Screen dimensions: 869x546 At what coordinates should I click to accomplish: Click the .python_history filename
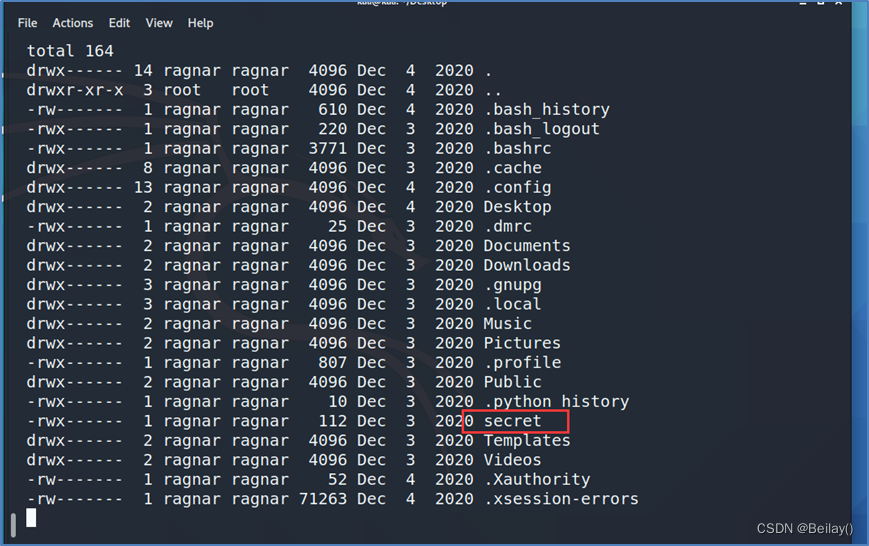(x=556, y=401)
